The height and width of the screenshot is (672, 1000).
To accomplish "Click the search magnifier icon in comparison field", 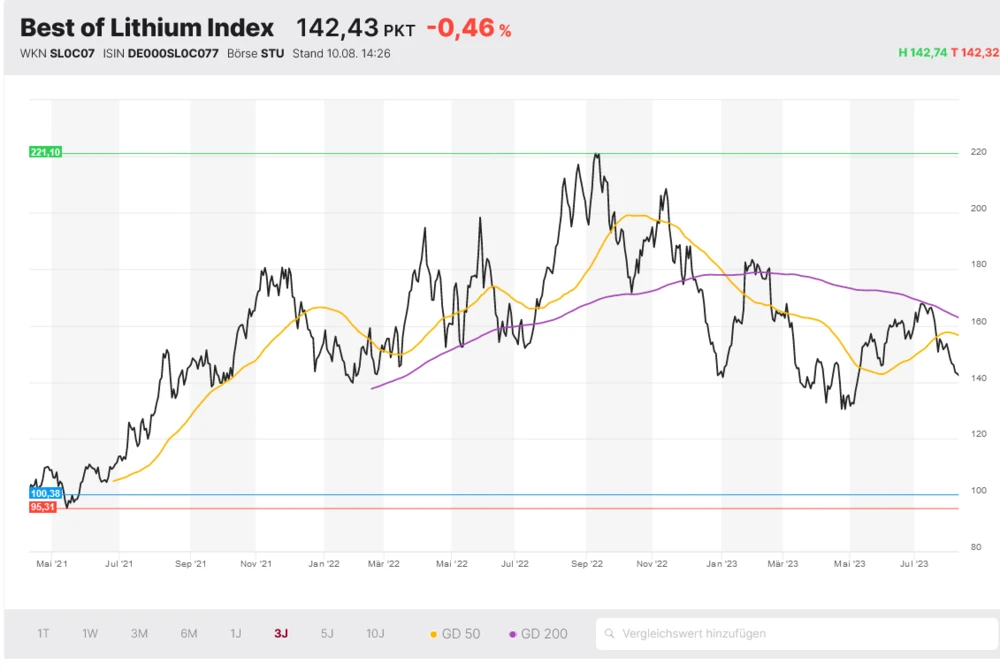I will (609, 634).
